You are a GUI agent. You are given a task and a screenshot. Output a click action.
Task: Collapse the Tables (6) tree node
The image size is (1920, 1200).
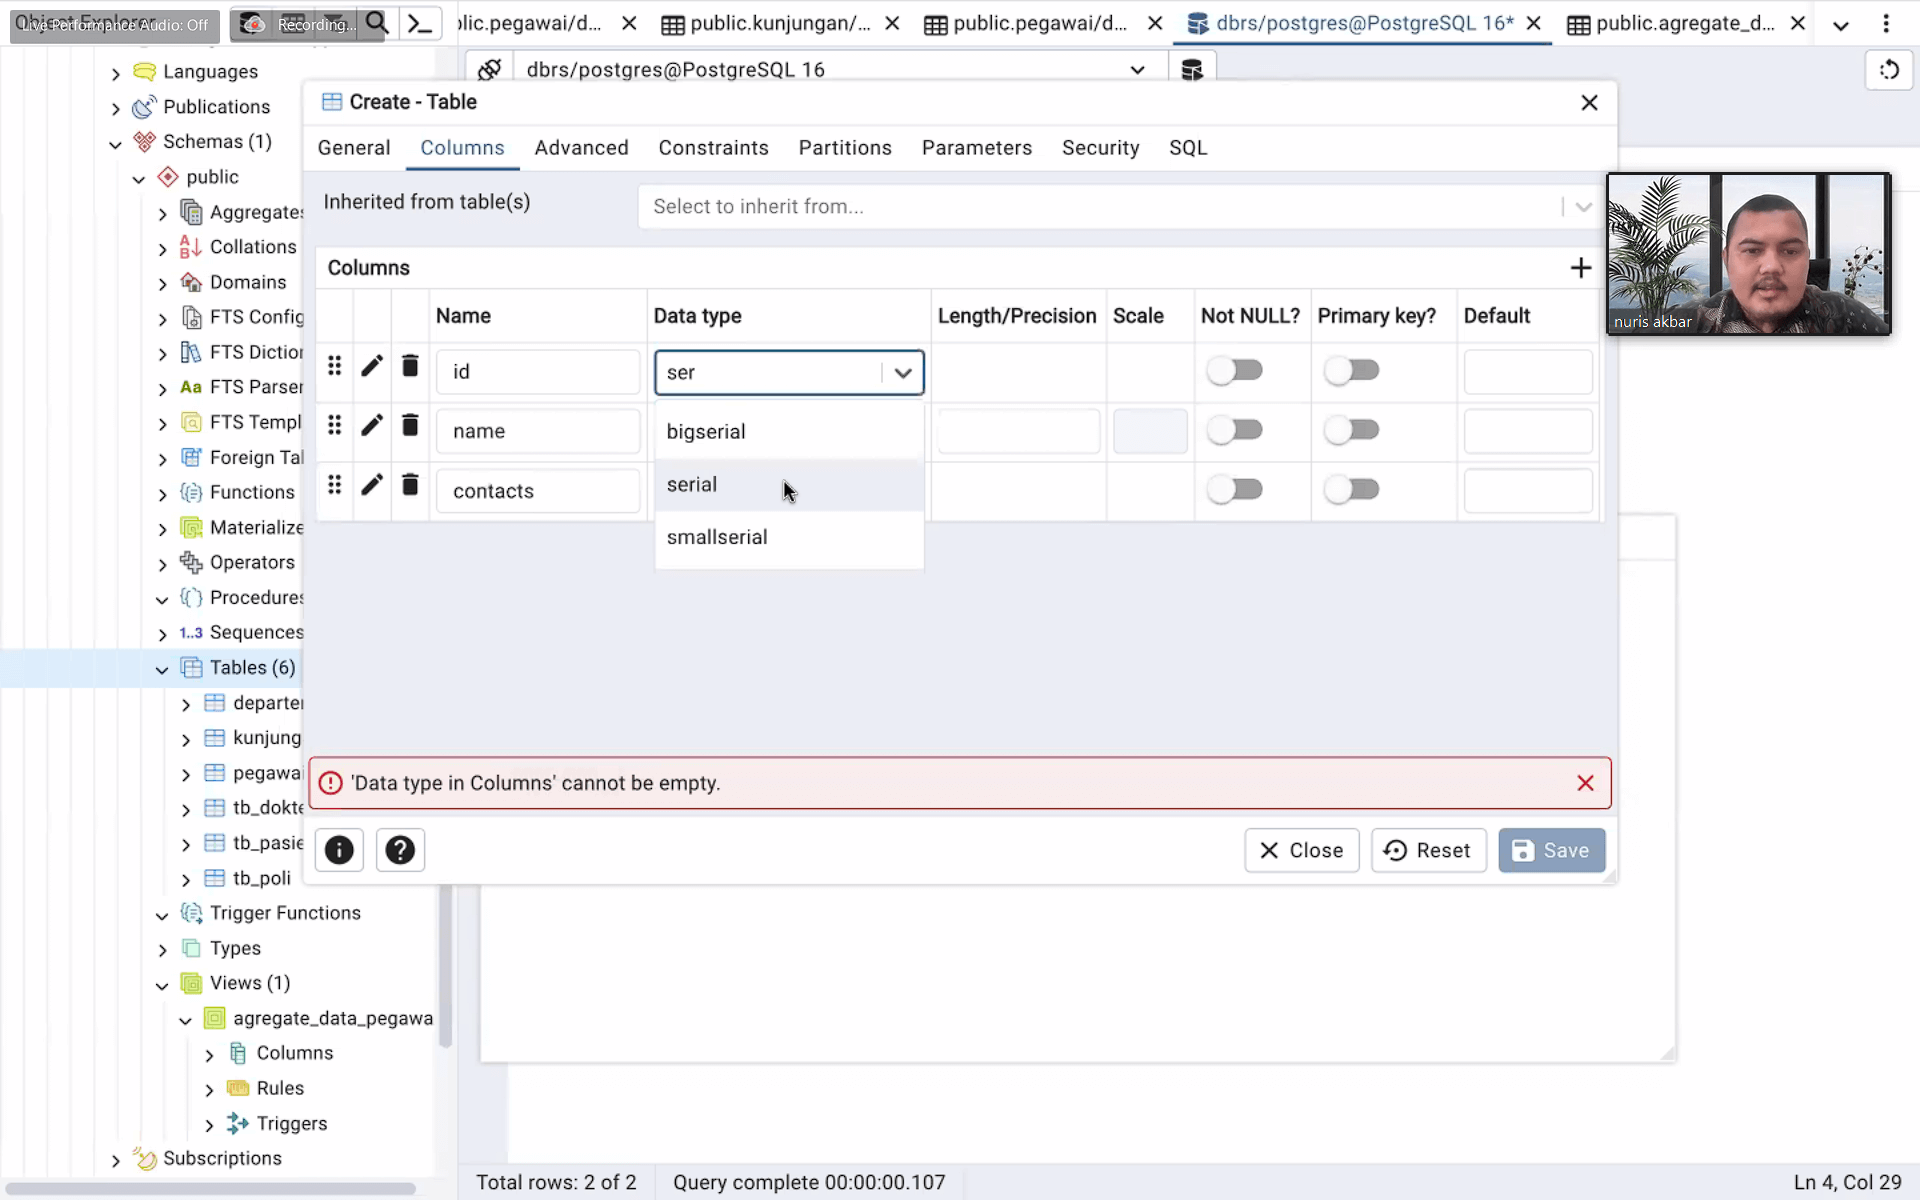pos(162,669)
